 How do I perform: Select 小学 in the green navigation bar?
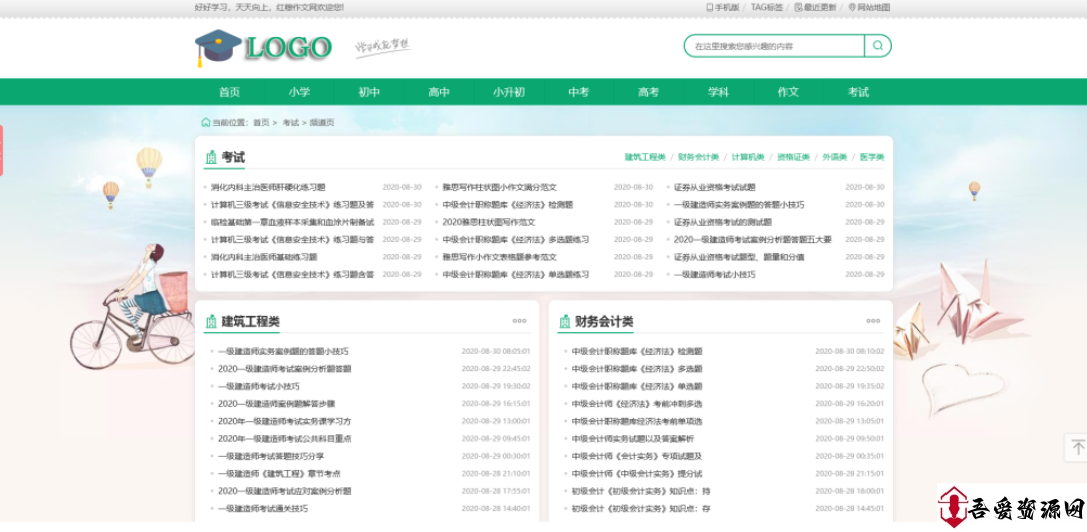point(299,92)
